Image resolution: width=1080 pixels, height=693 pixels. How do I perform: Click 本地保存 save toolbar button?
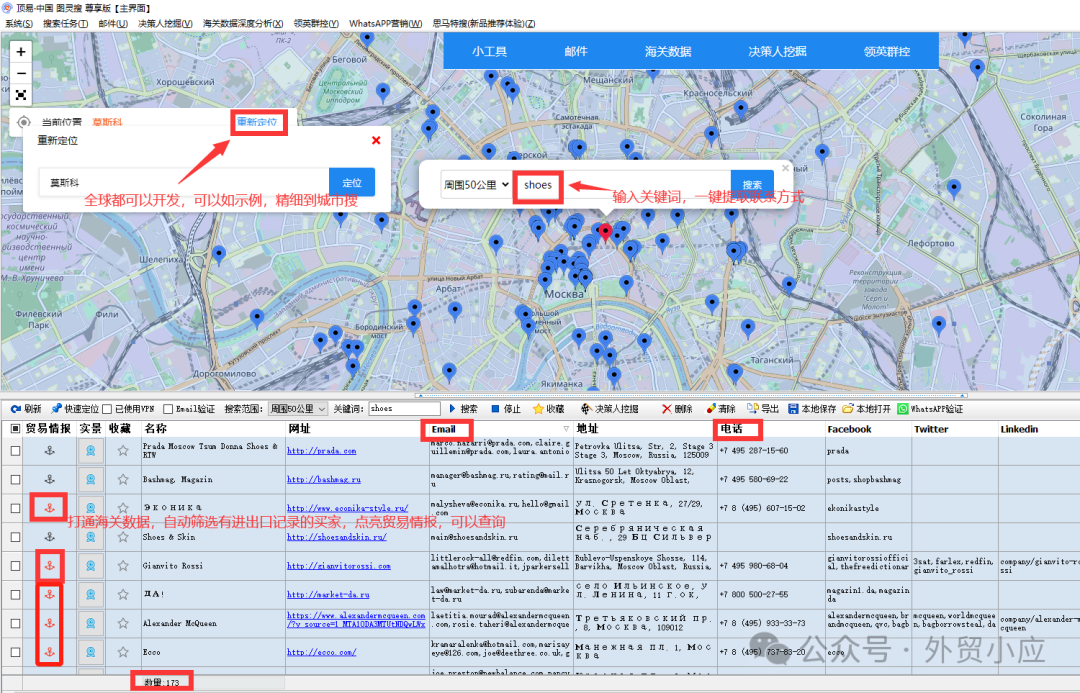point(812,409)
